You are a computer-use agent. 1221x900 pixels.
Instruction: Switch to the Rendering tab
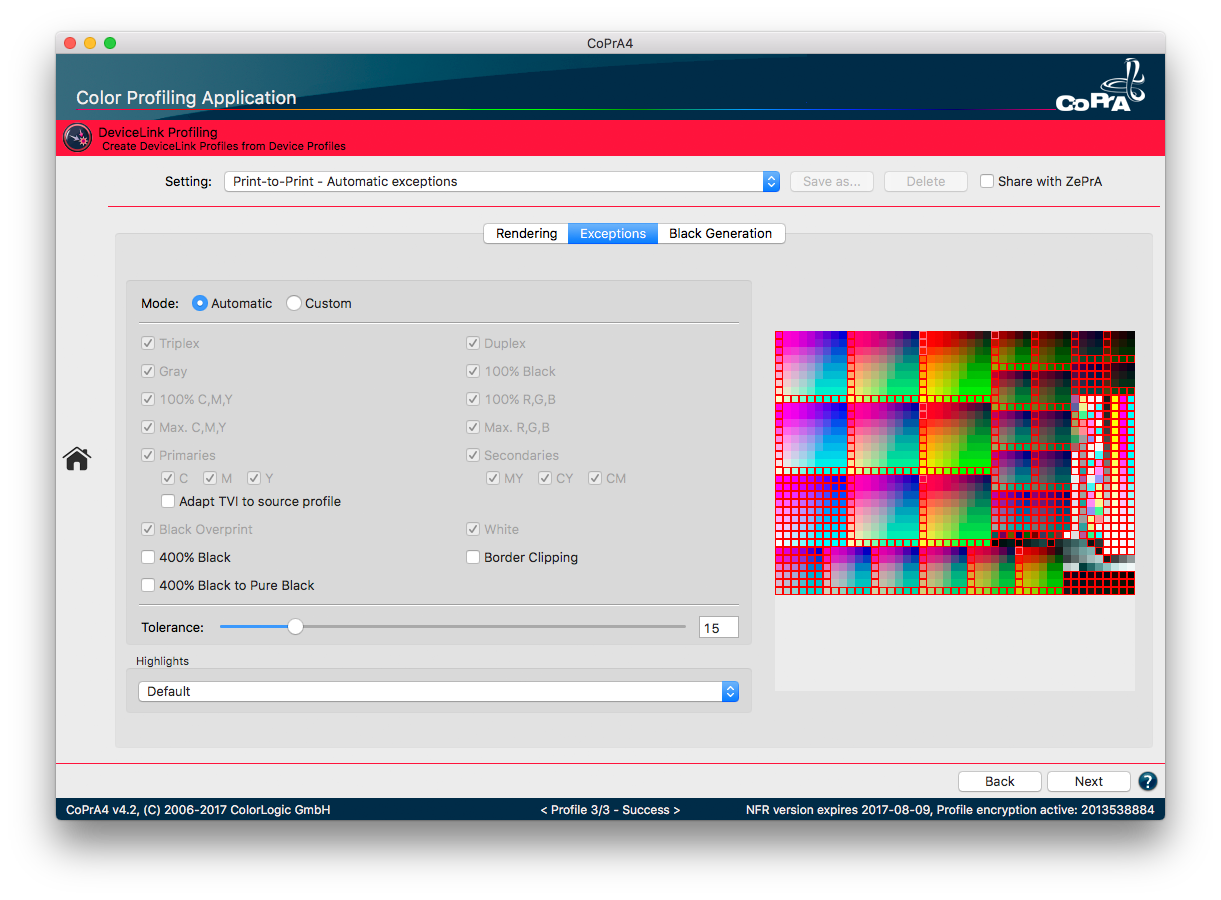point(526,233)
